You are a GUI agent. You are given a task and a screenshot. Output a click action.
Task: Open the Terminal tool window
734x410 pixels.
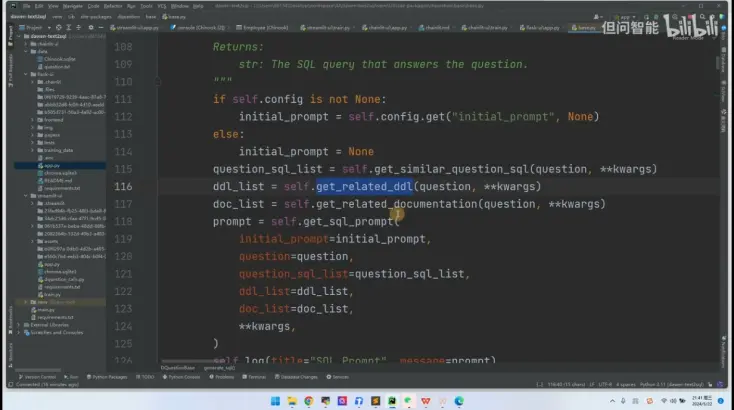[254, 377]
